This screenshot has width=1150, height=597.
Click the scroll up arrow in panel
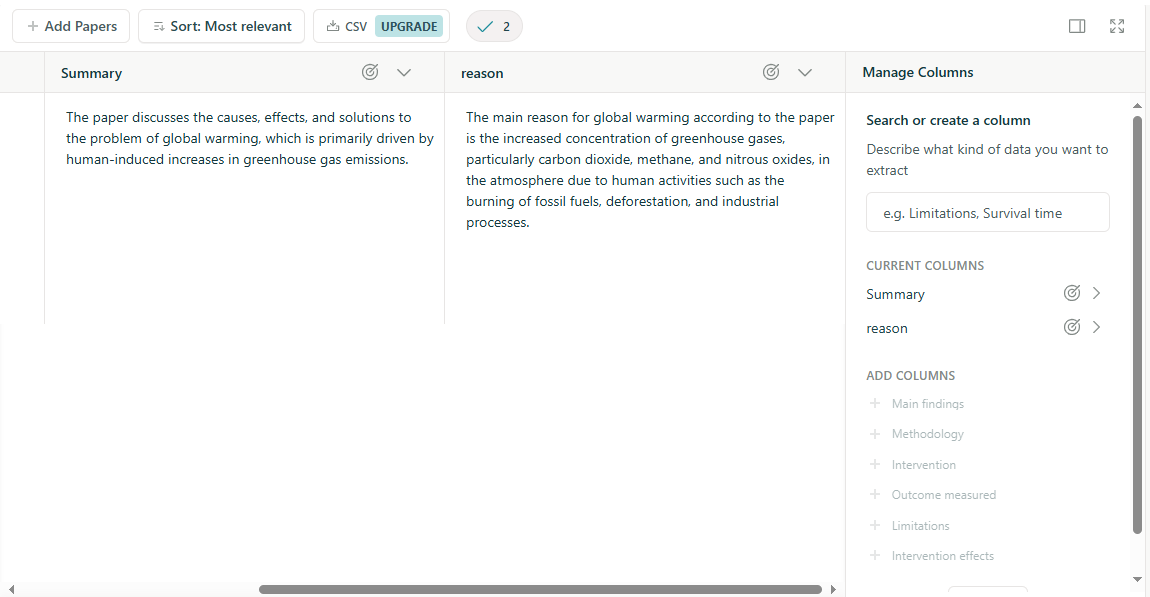[x=1138, y=106]
